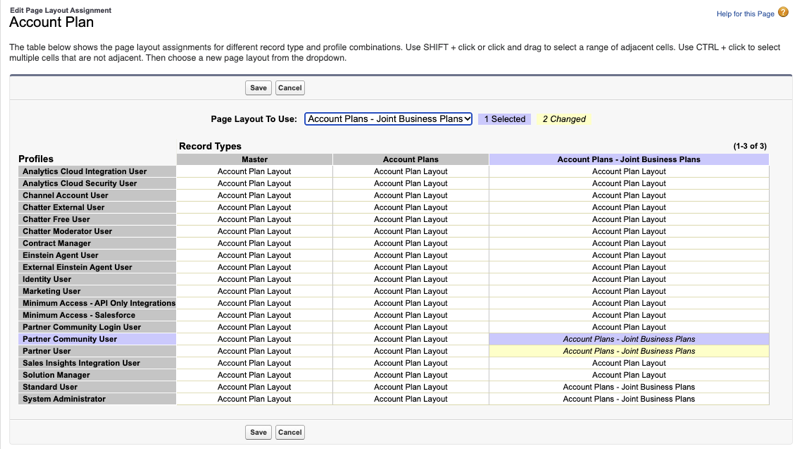Select Master cell for Analytics Cloud Integration User

255,171
